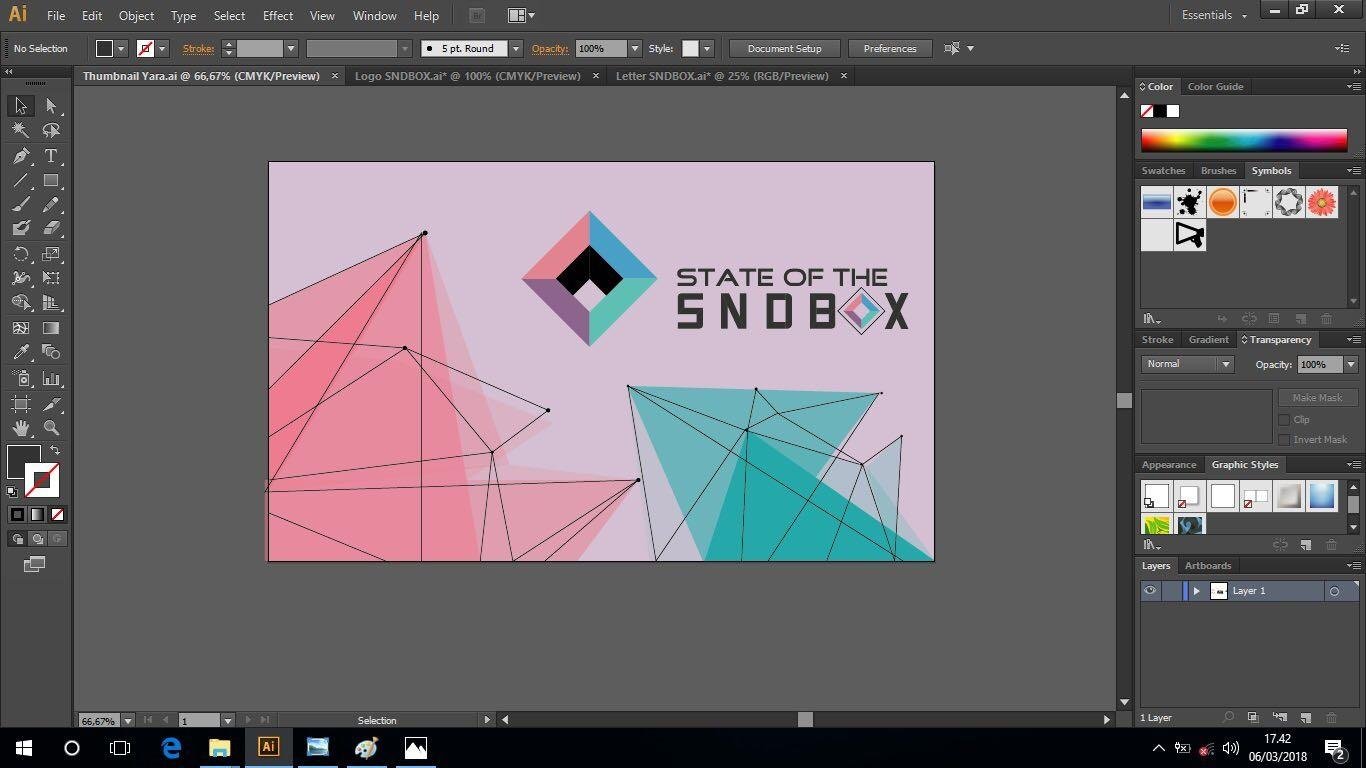Viewport: 1366px width, 768px height.
Task: Select the Magic Wand tool
Action: pos(20,130)
